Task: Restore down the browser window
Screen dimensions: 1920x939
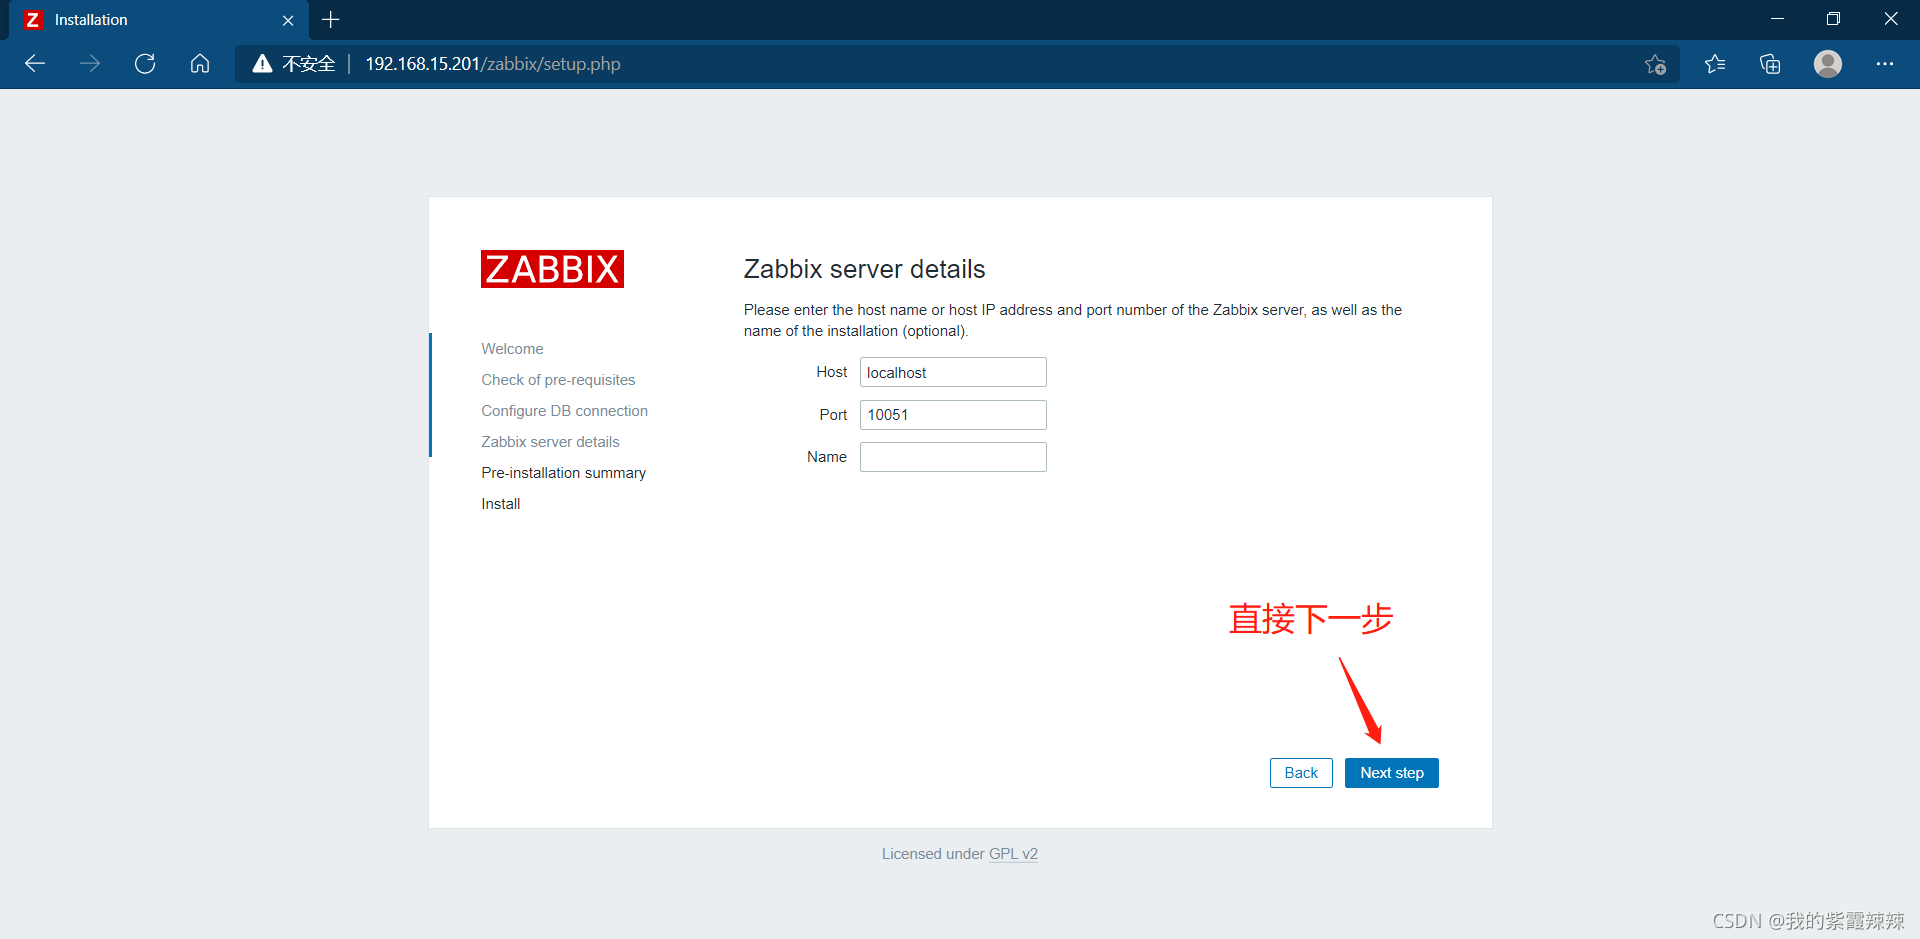Action: [x=1833, y=19]
